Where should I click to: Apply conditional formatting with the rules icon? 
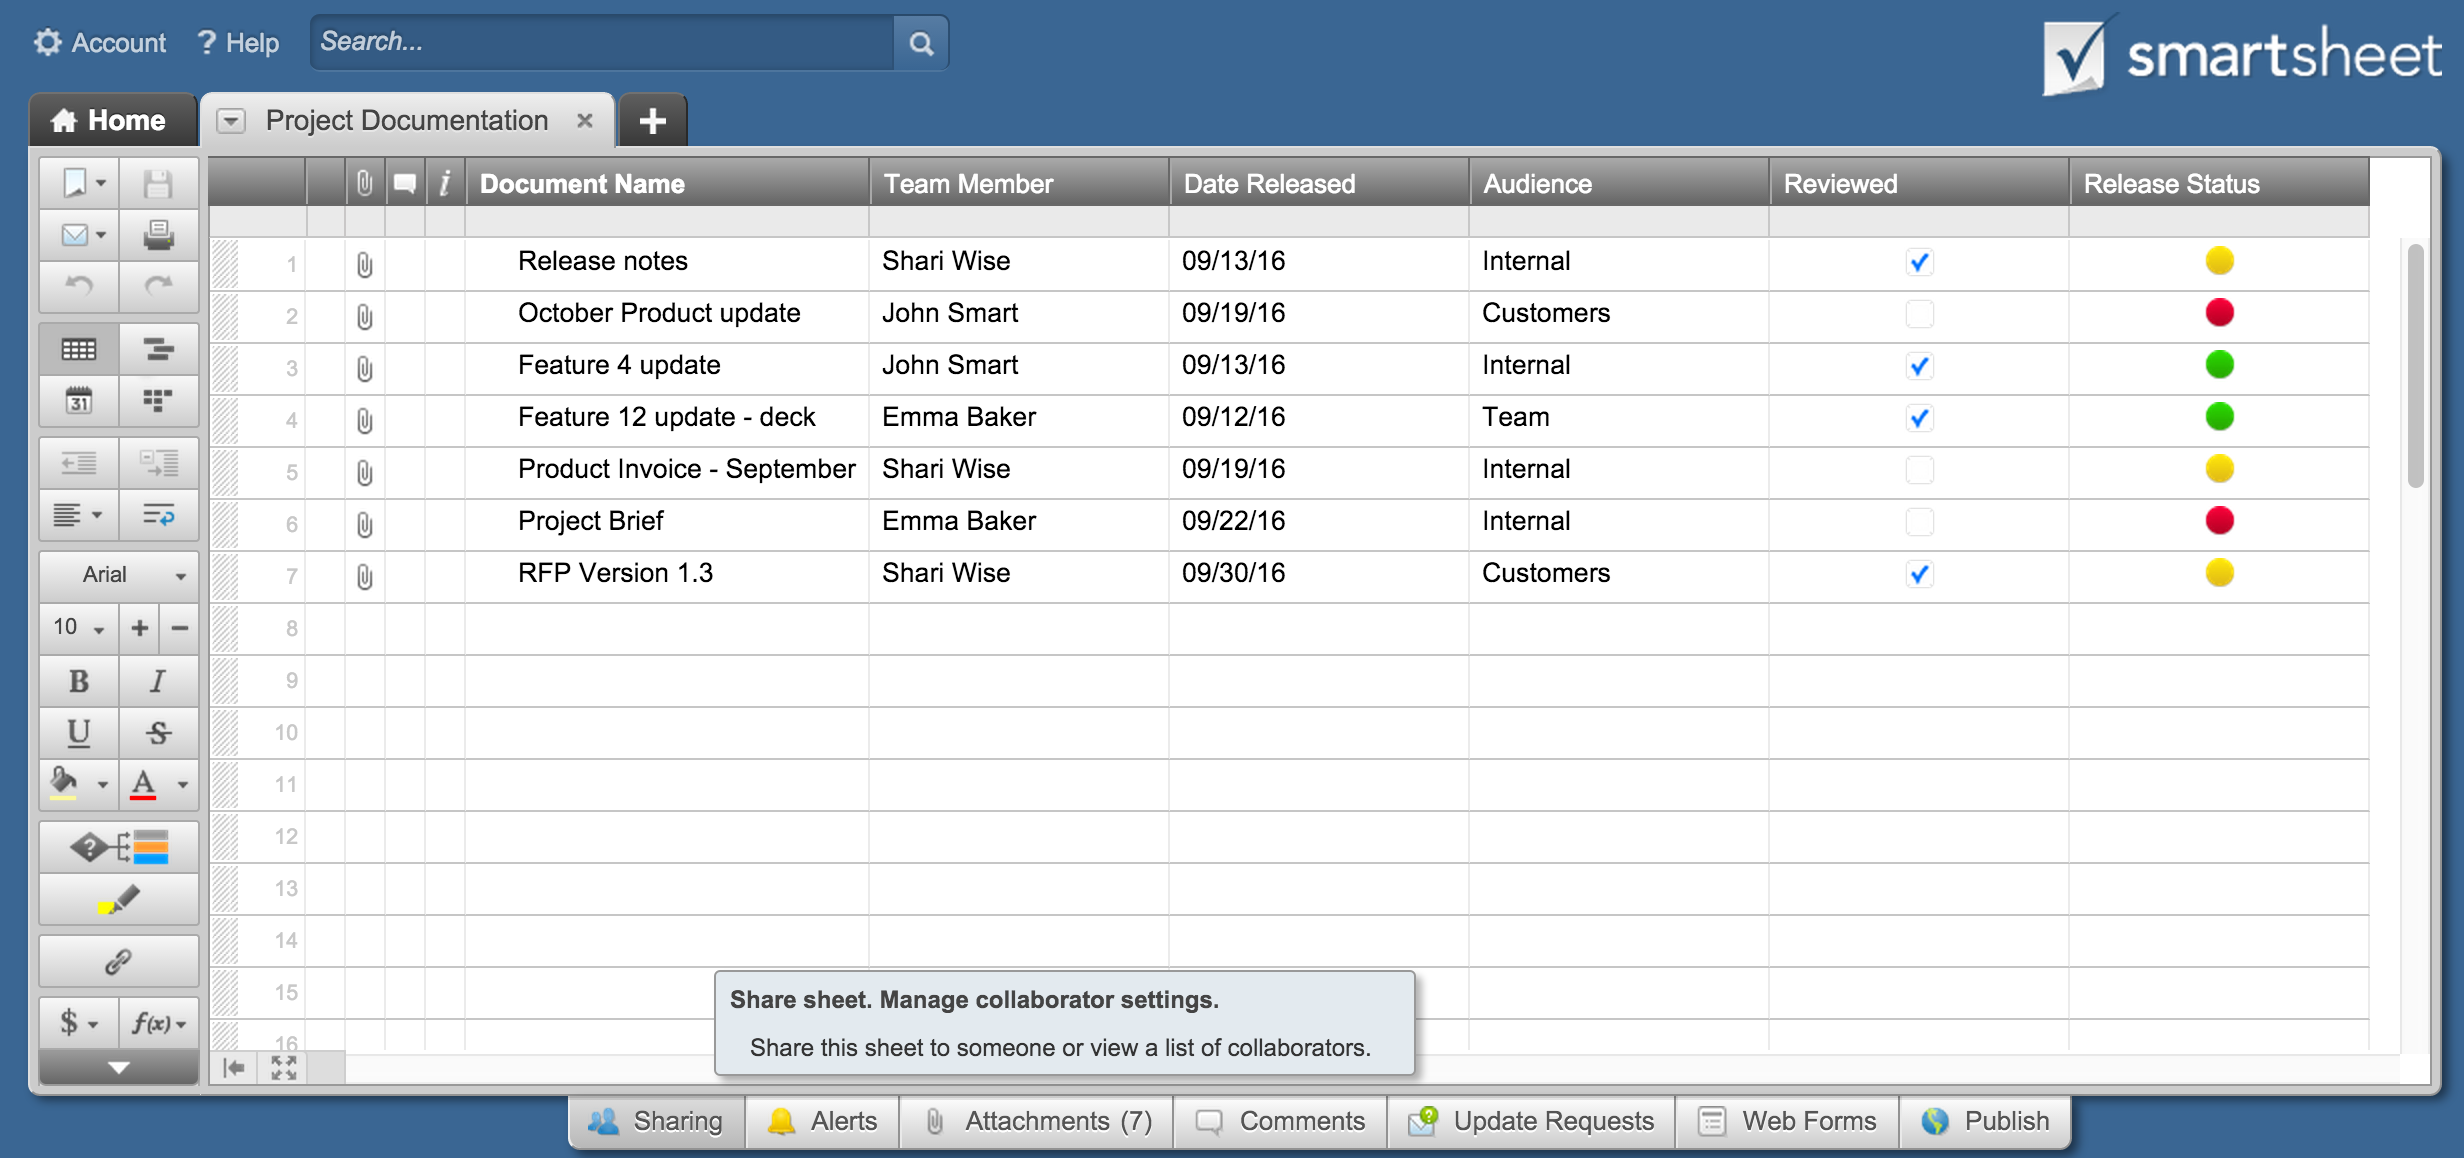tap(118, 846)
